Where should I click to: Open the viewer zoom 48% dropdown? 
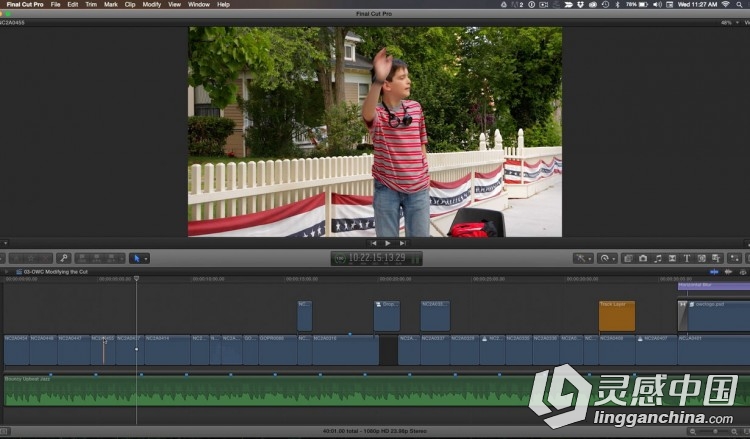point(729,22)
